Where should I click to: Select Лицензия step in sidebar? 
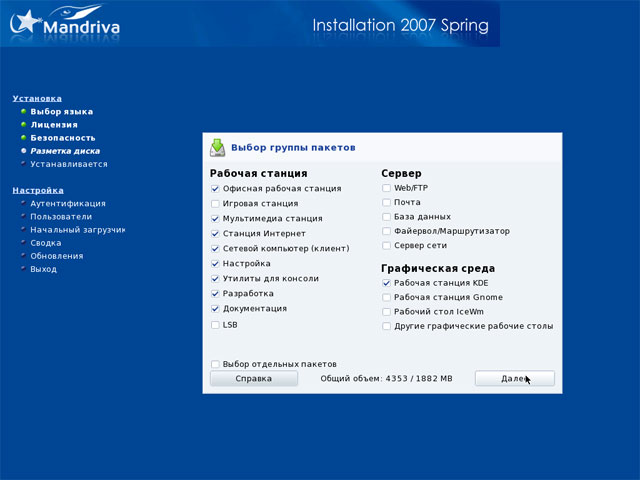tap(54, 124)
